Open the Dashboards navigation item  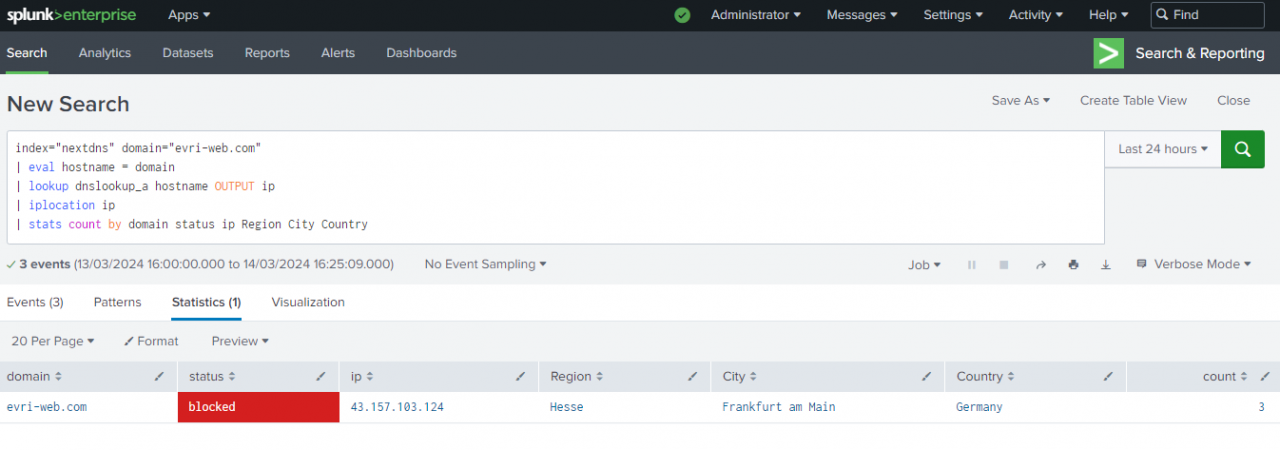tap(421, 53)
